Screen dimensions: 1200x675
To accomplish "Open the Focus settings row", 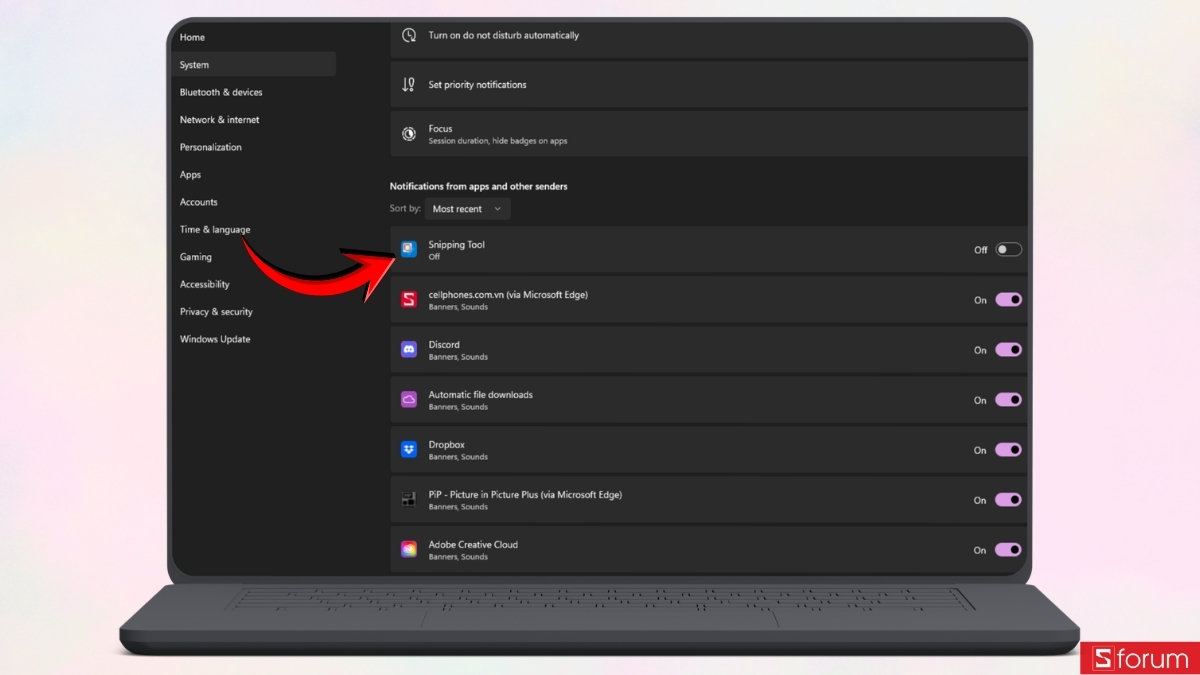I will point(709,134).
